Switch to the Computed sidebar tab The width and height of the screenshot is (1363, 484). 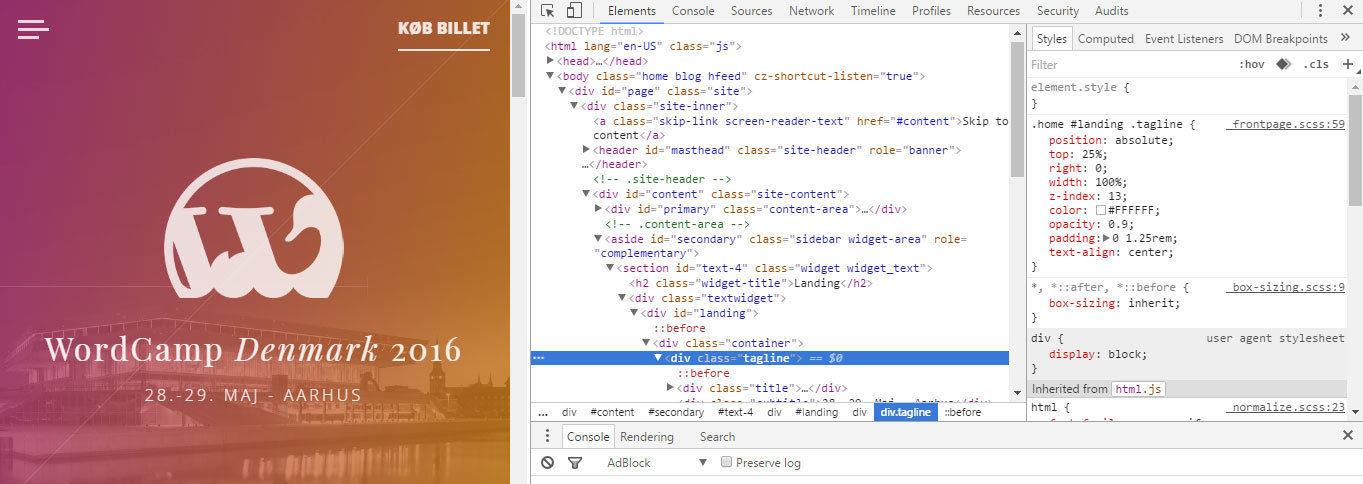click(x=1106, y=39)
